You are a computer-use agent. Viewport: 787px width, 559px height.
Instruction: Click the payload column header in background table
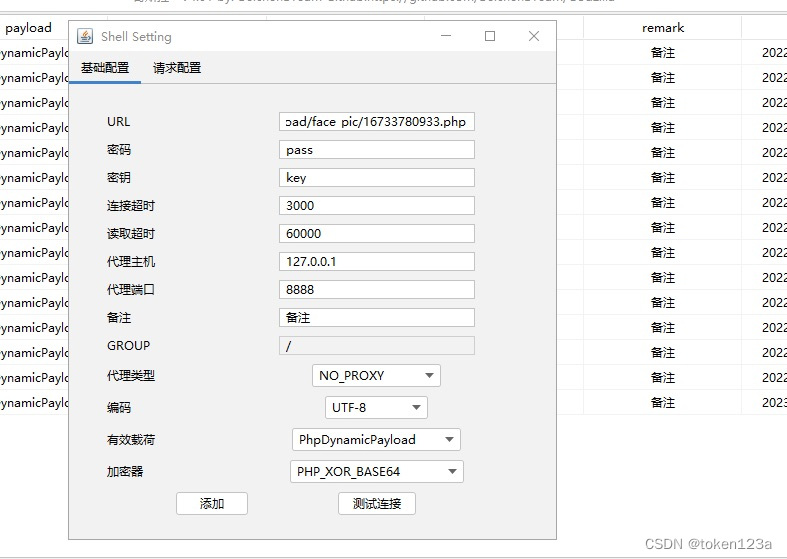tap(29, 28)
